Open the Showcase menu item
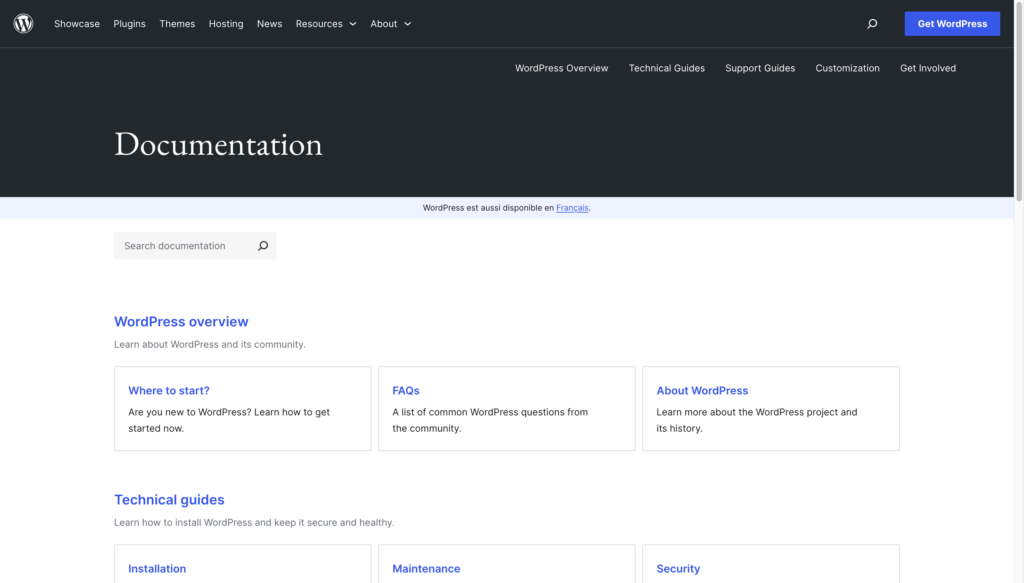1024x583 pixels. pyautogui.click(x=77, y=24)
